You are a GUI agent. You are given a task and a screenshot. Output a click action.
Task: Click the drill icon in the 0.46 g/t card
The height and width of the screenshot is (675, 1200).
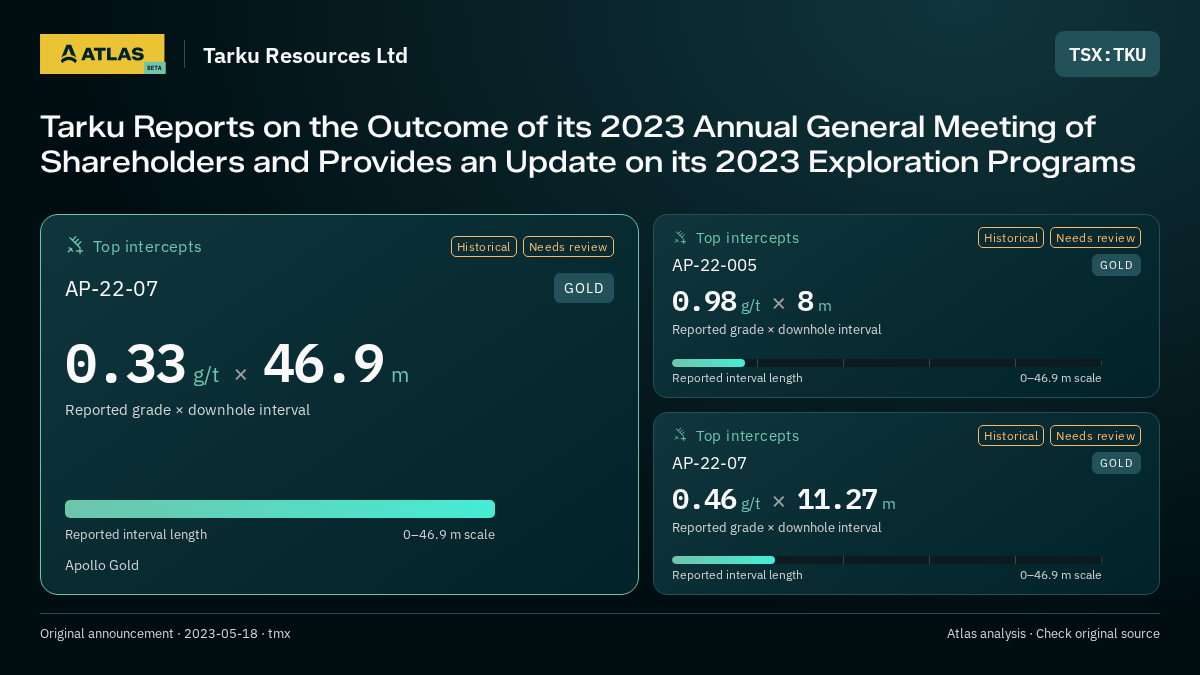680,435
